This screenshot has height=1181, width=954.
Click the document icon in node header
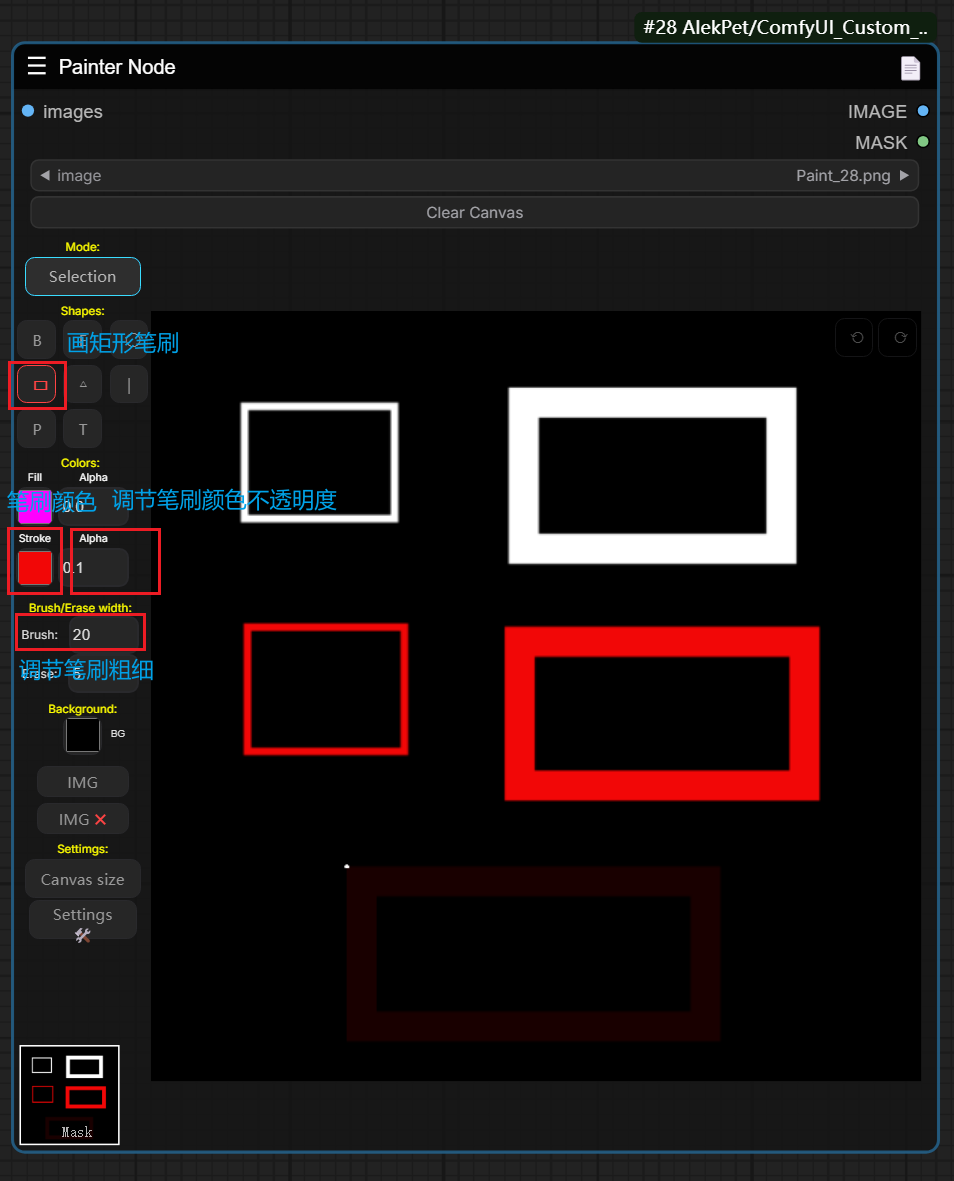(x=910, y=68)
